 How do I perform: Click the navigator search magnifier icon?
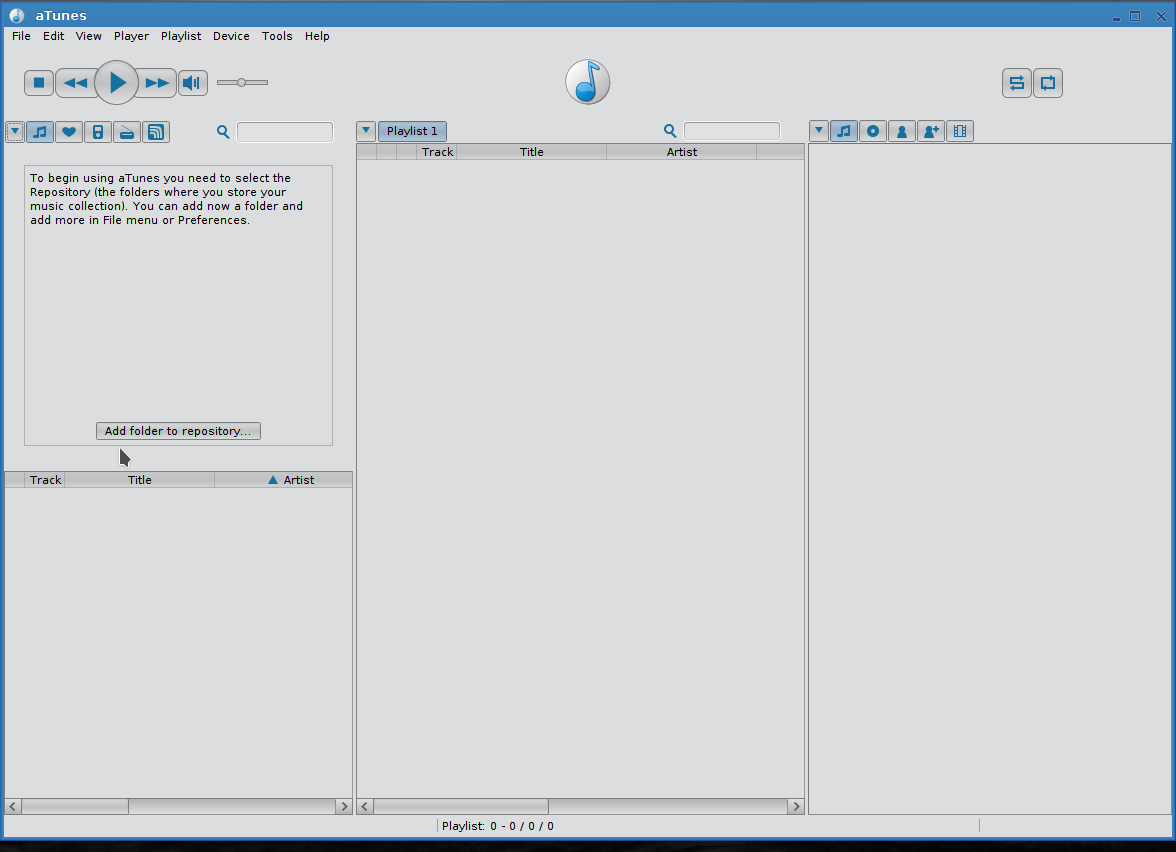223,132
